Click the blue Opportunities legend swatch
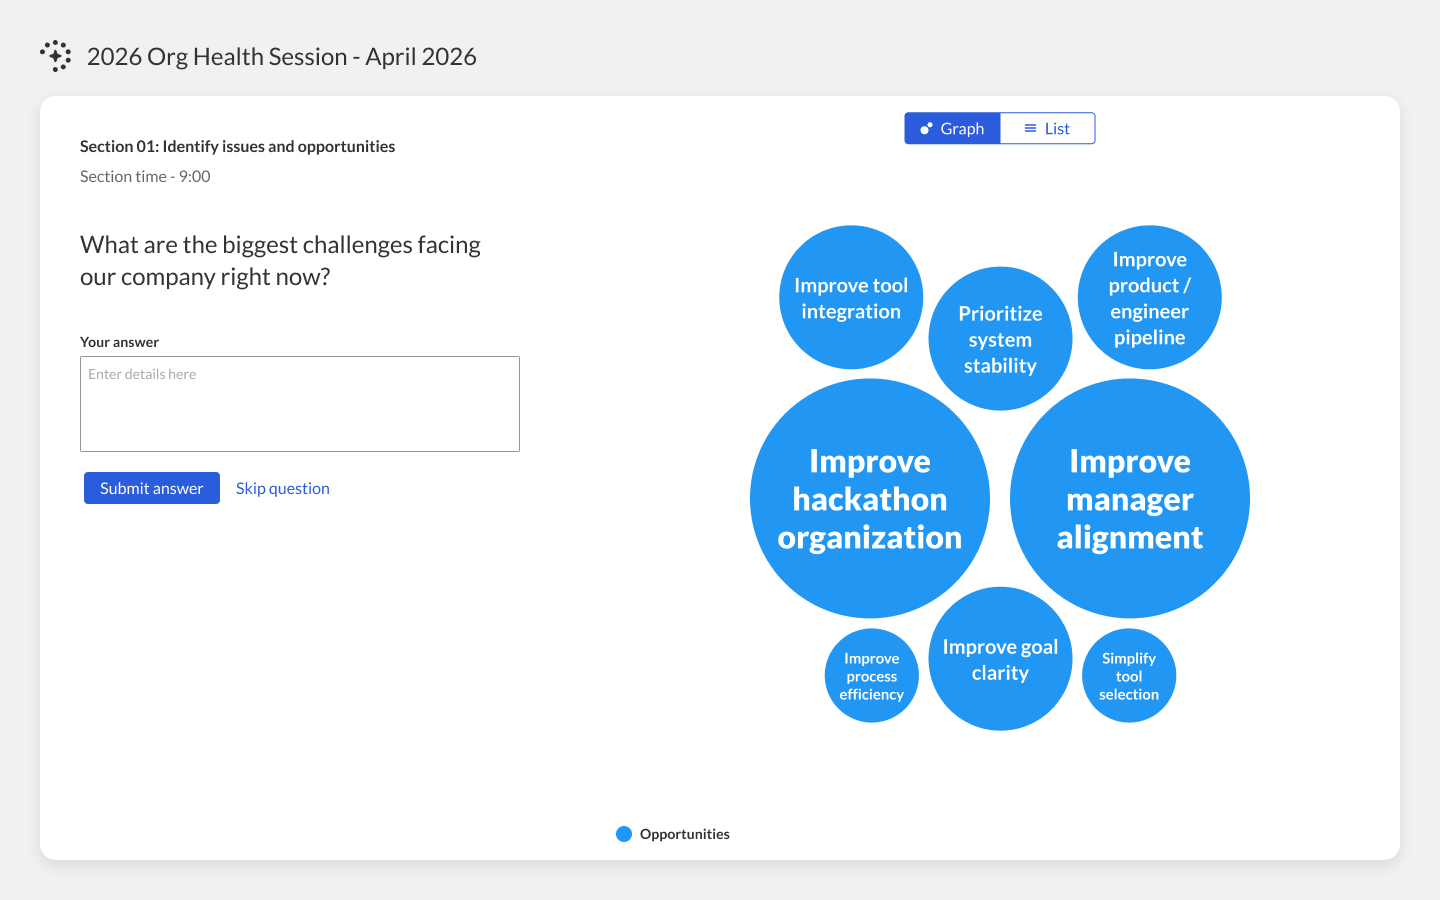Screen dimensions: 1440x900 (624, 834)
